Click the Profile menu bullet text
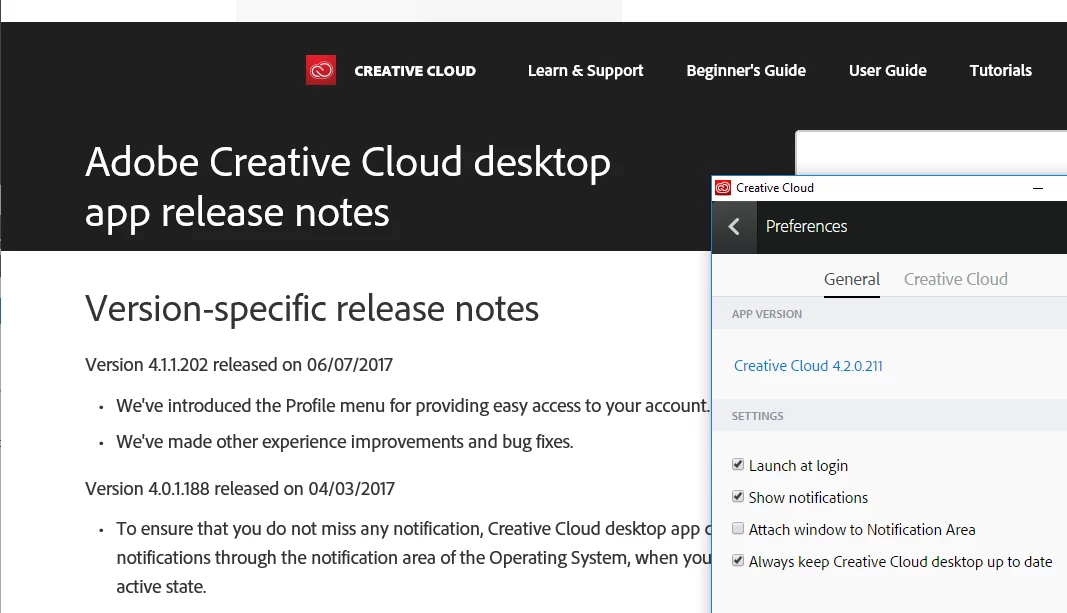 [x=413, y=406]
